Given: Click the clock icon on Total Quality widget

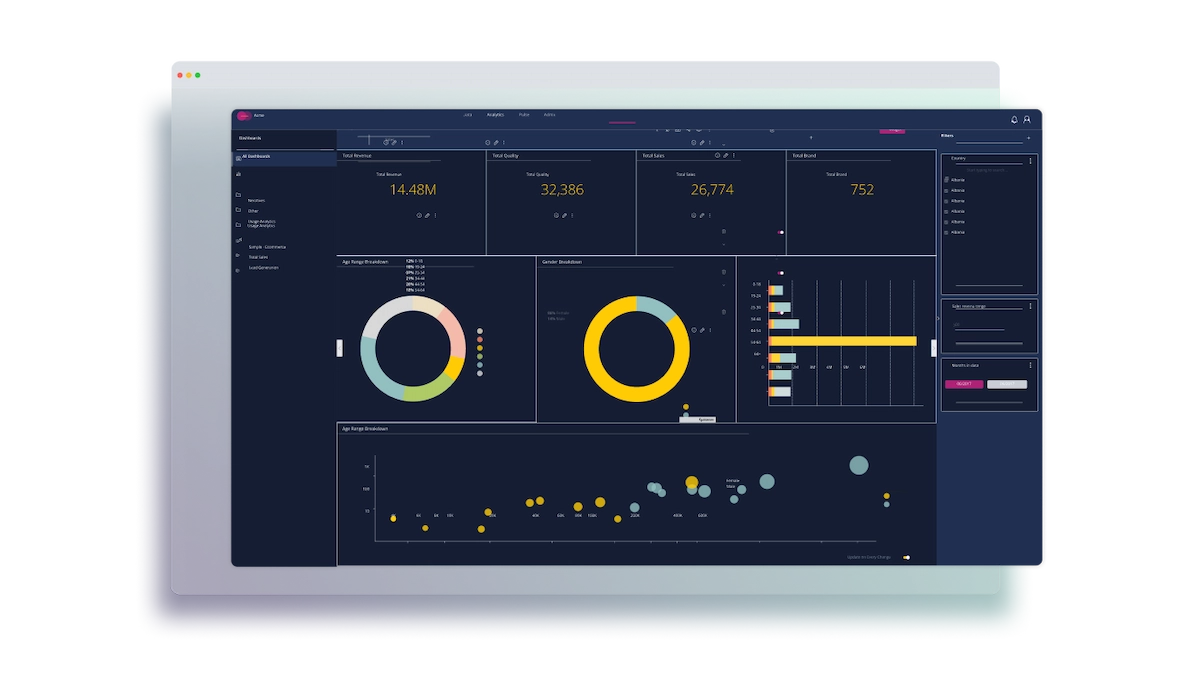Looking at the screenshot, I should coord(556,216).
